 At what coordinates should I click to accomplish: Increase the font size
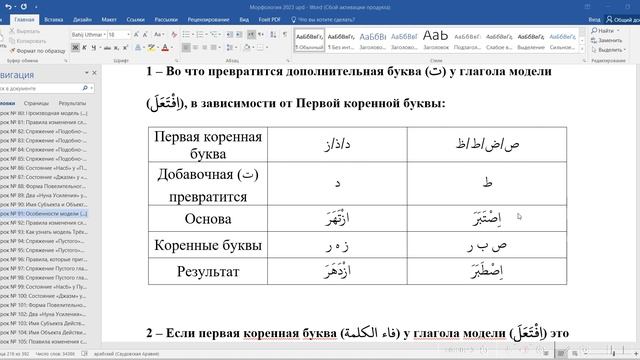tap(137, 35)
